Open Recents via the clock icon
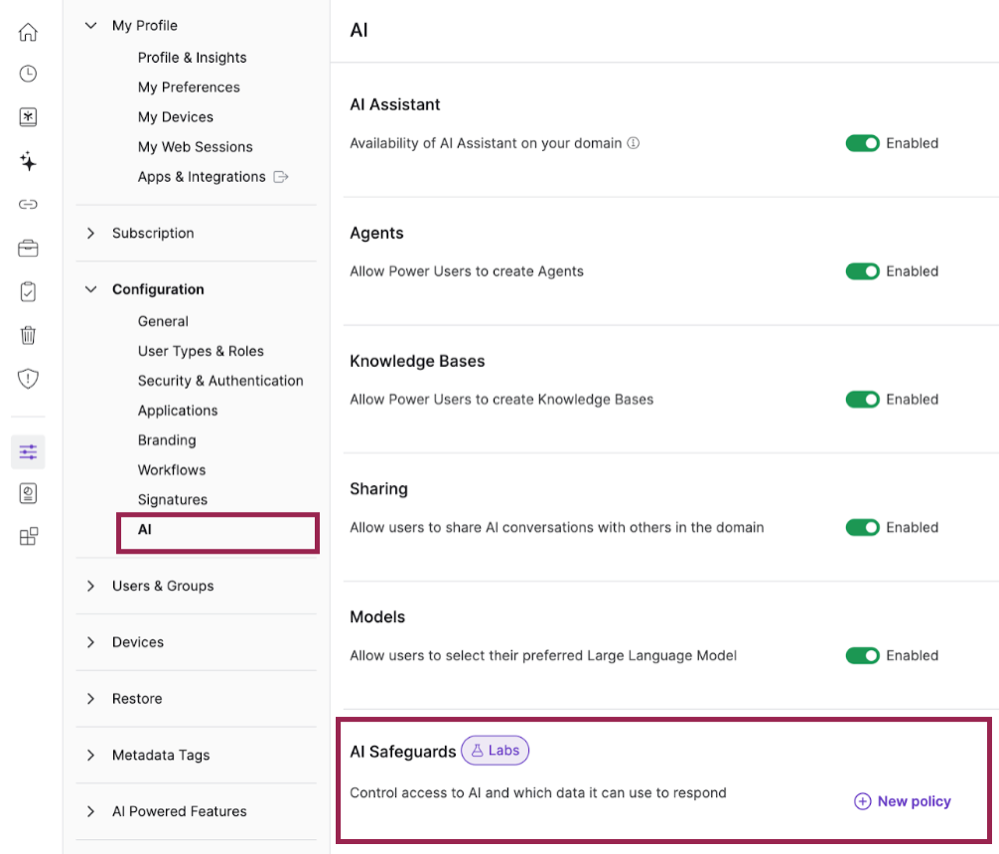 coord(28,74)
